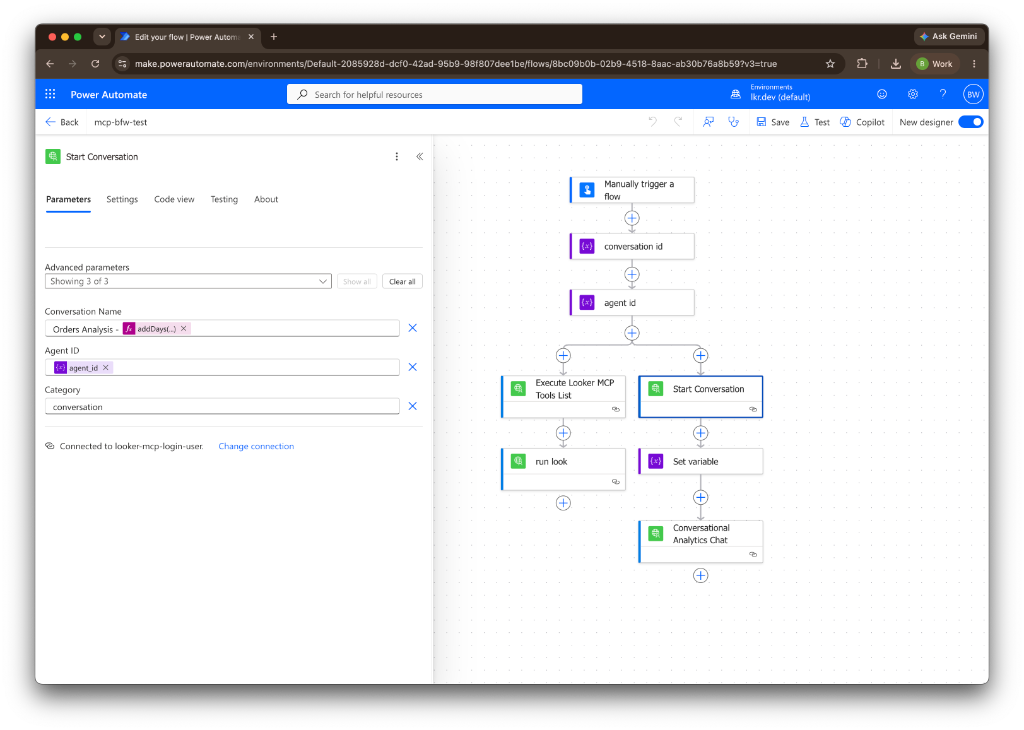
Task: Add step below conversation id node
Action: pyautogui.click(x=632, y=274)
